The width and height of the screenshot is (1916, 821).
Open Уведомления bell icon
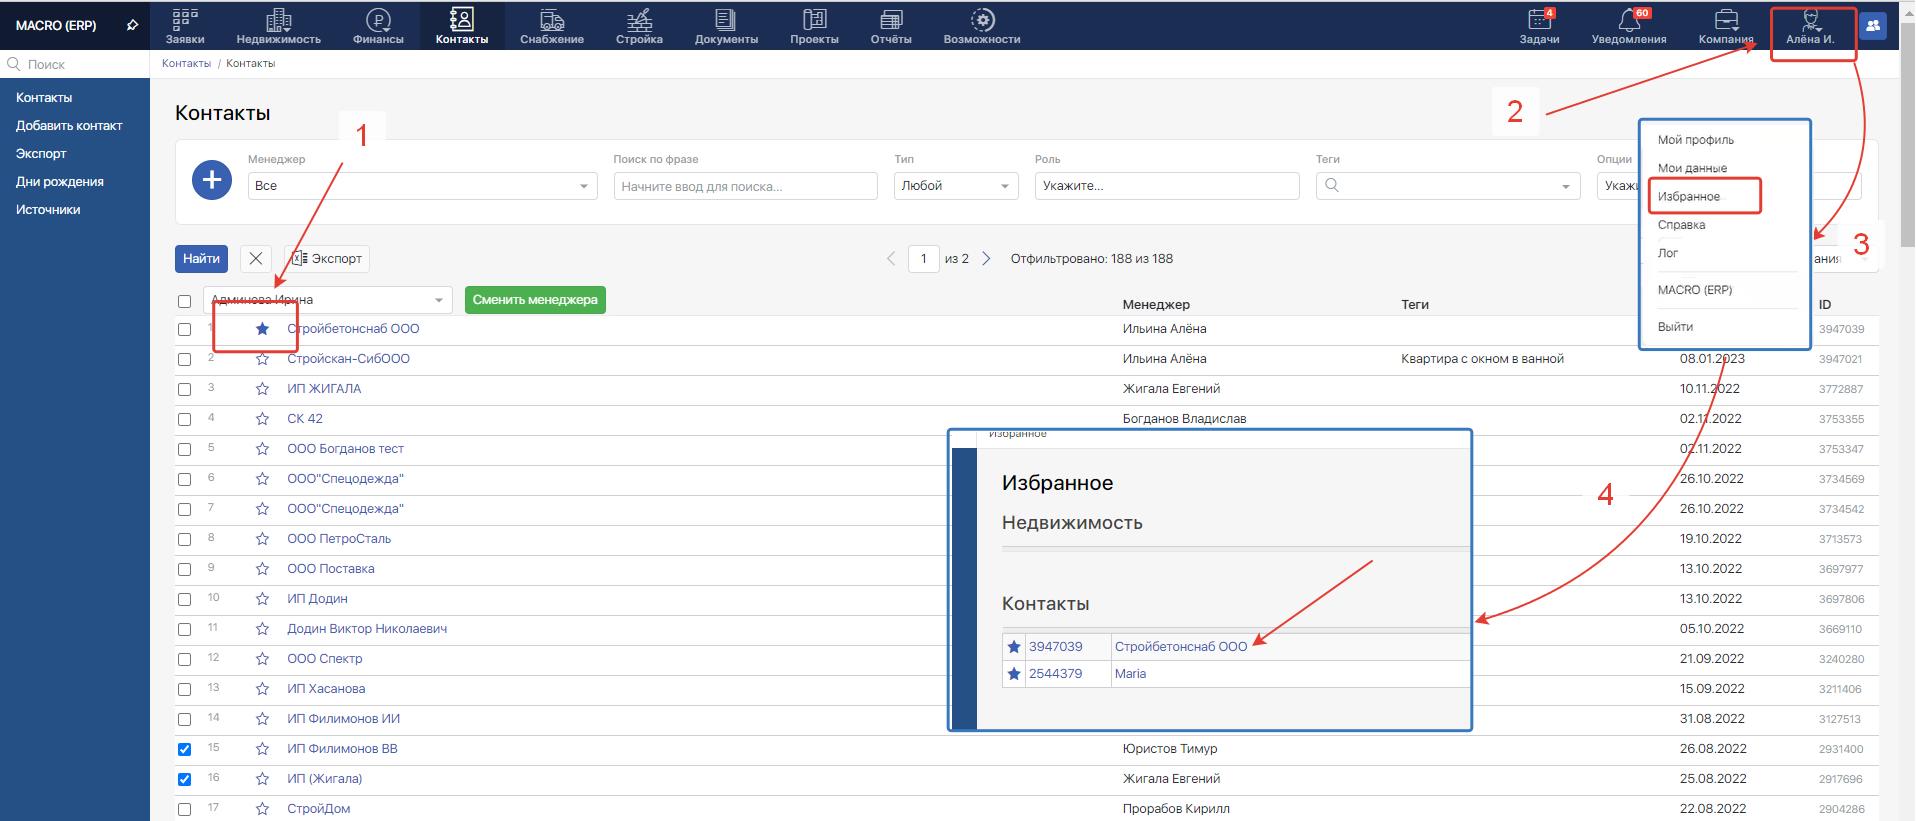1628,20
